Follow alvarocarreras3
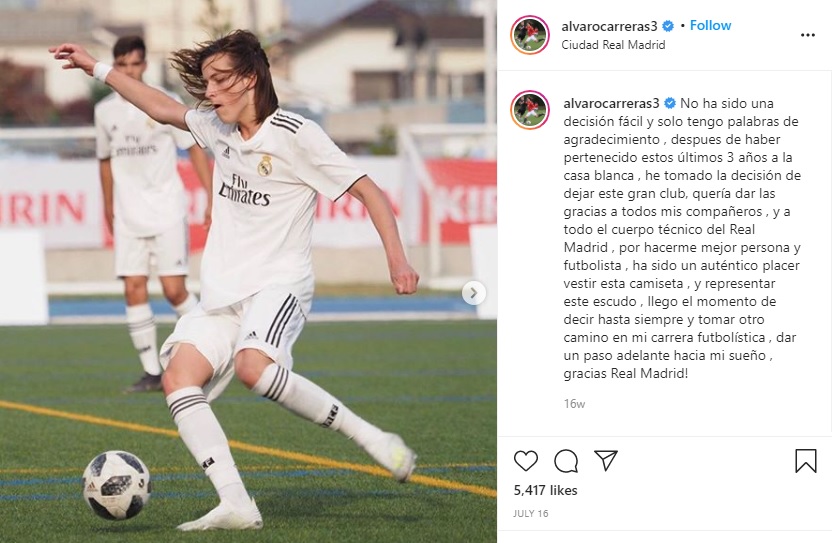This screenshot has width=832, height=543. [x=710, y=25]
